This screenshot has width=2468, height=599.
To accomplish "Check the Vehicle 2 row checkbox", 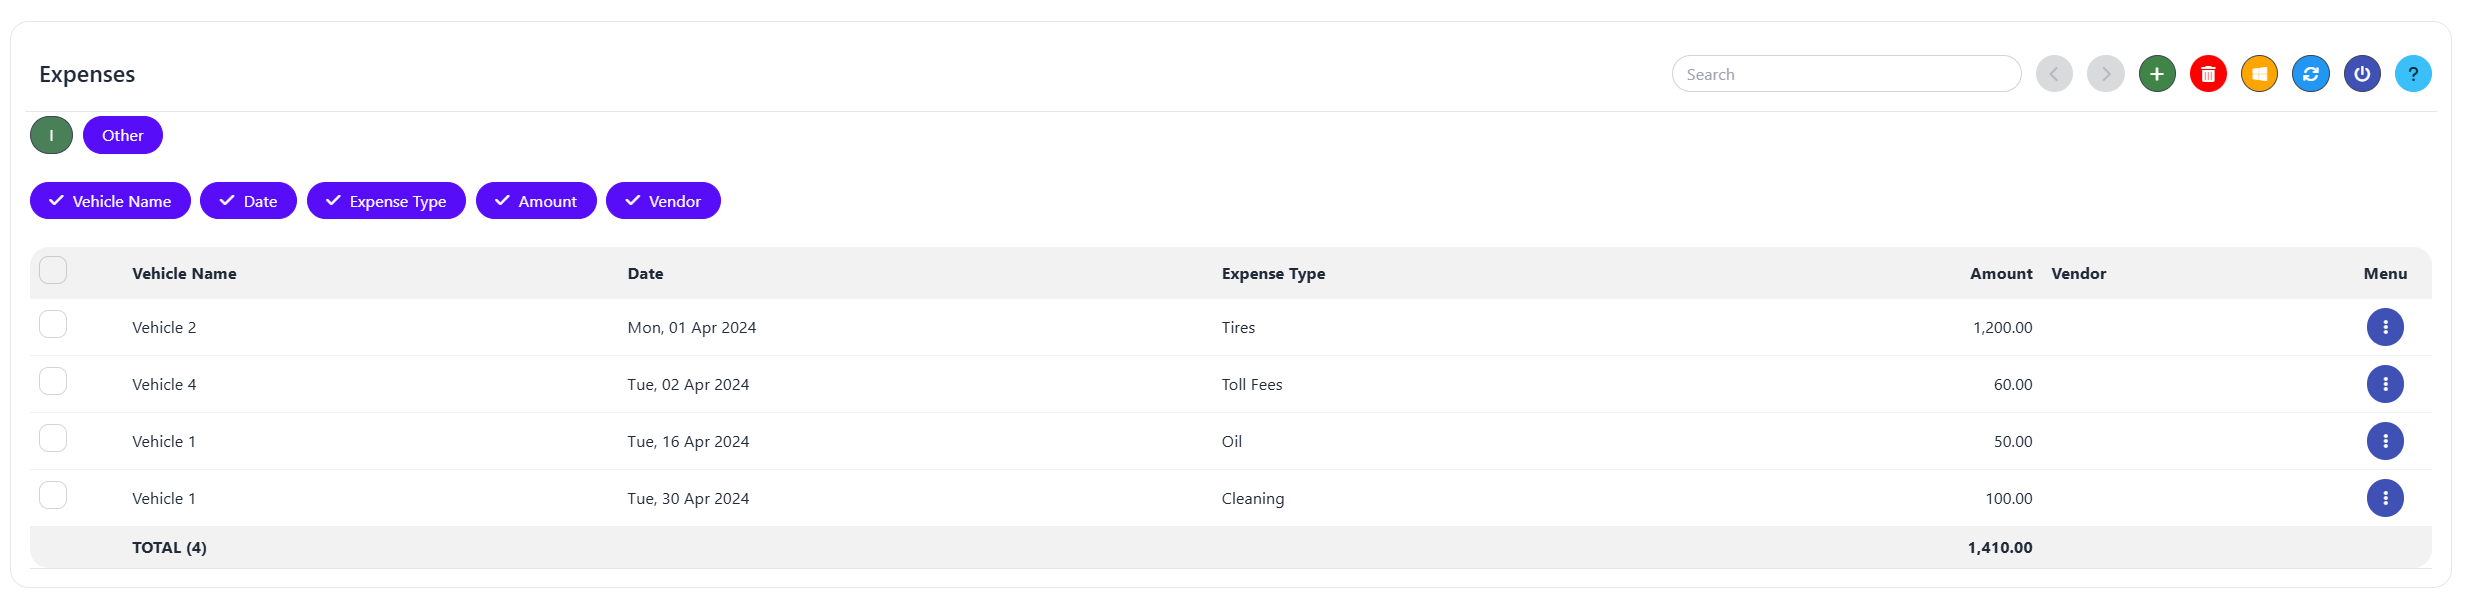I will point(53,324).
